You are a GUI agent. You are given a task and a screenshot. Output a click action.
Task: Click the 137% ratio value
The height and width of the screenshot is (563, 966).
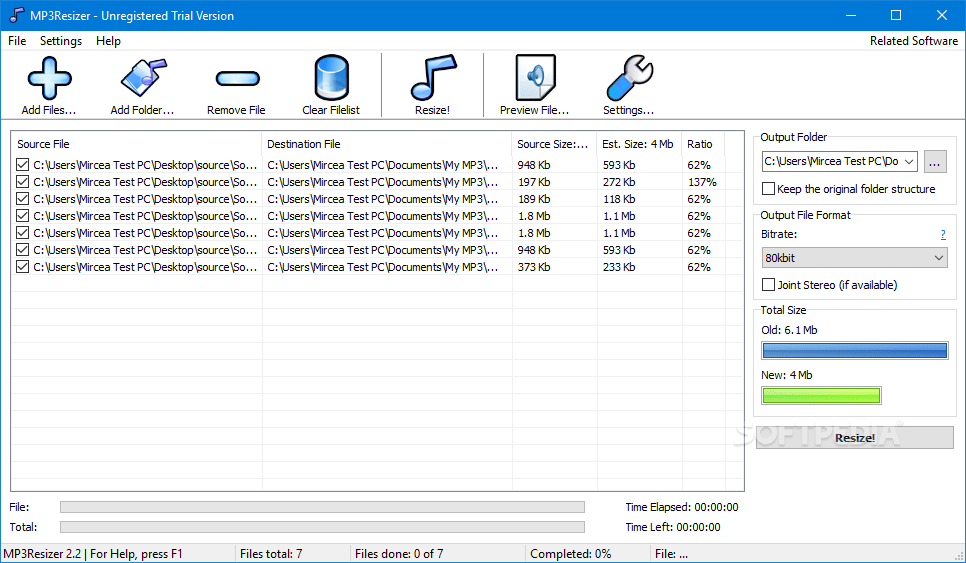click(x=702, y=182)
